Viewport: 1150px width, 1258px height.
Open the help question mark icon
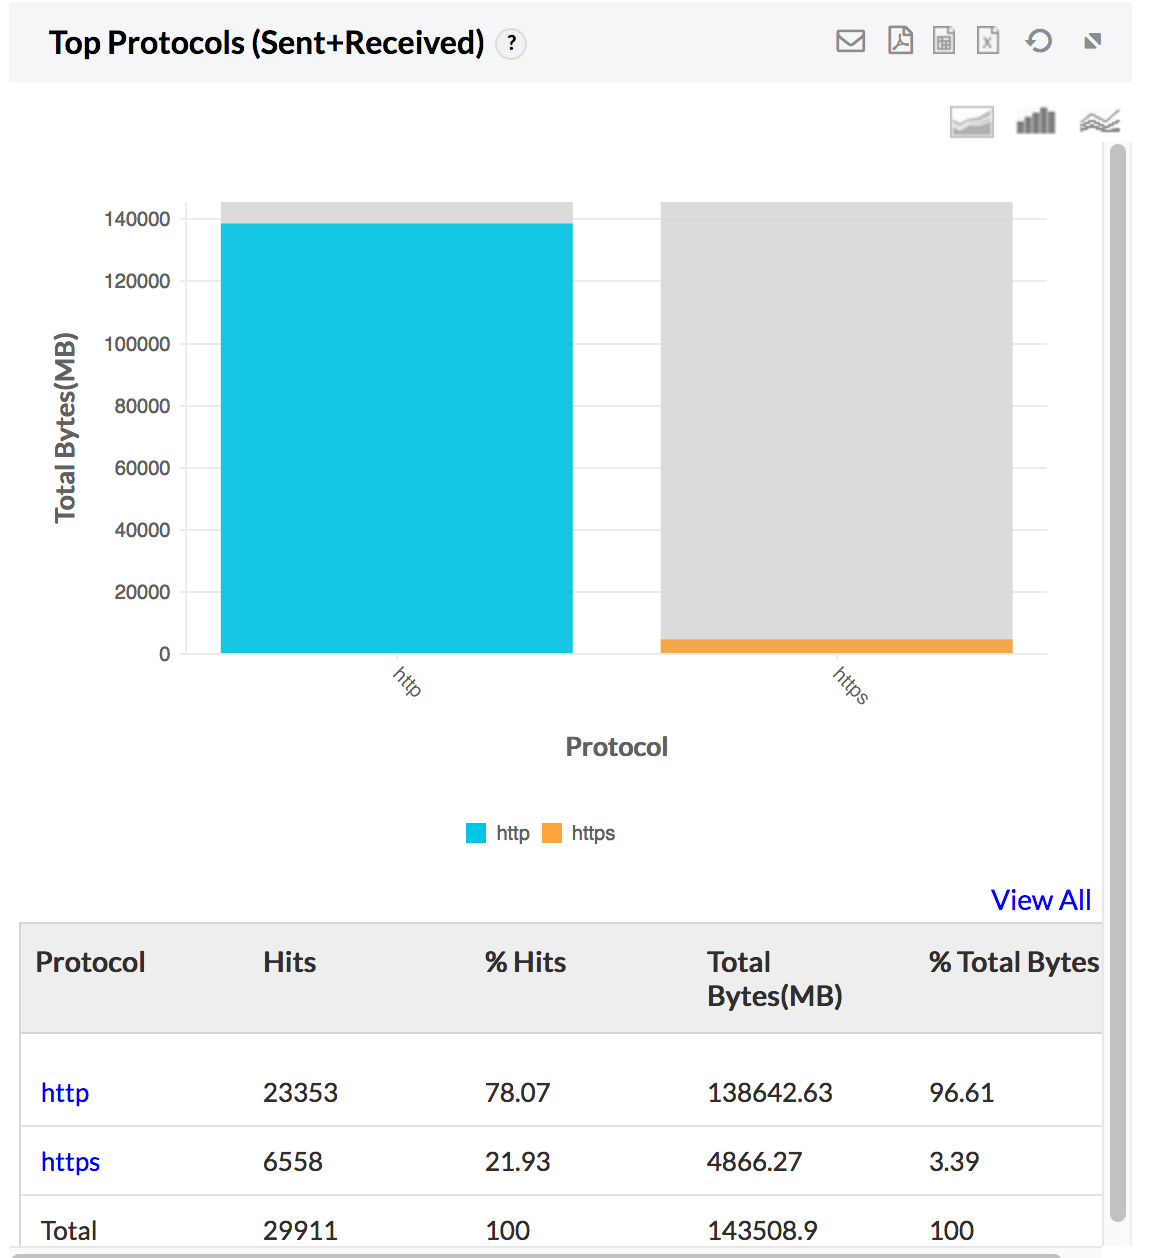click(x=511, y=44)
